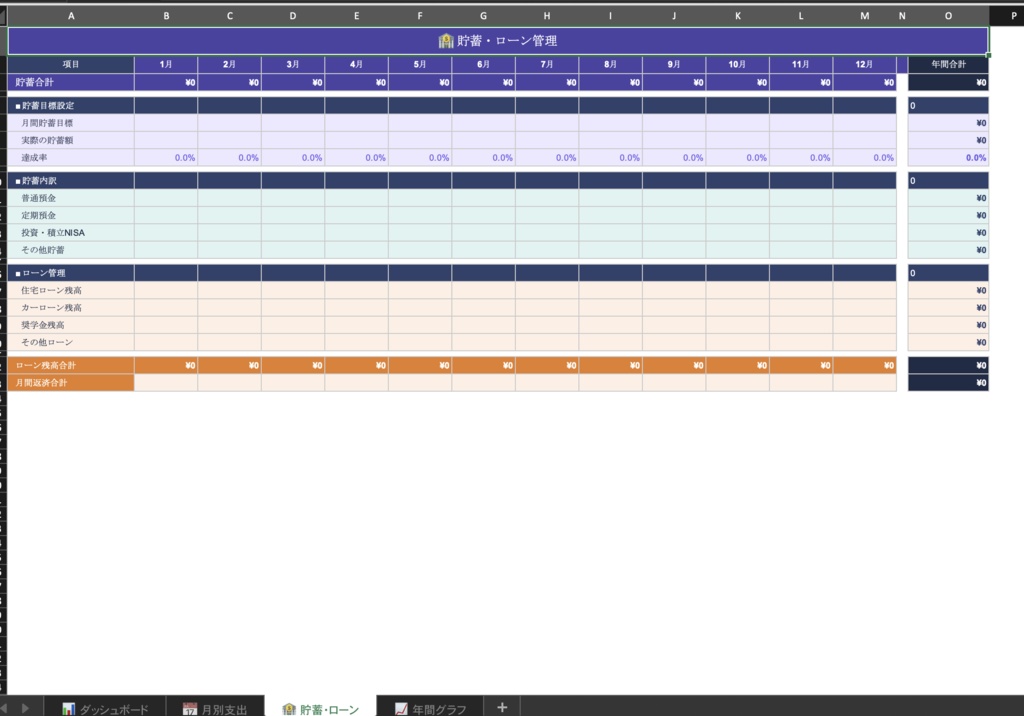Select the 実際の貯蓄額 label cell
Screen dimensions: 1024x716
[71, 140]
